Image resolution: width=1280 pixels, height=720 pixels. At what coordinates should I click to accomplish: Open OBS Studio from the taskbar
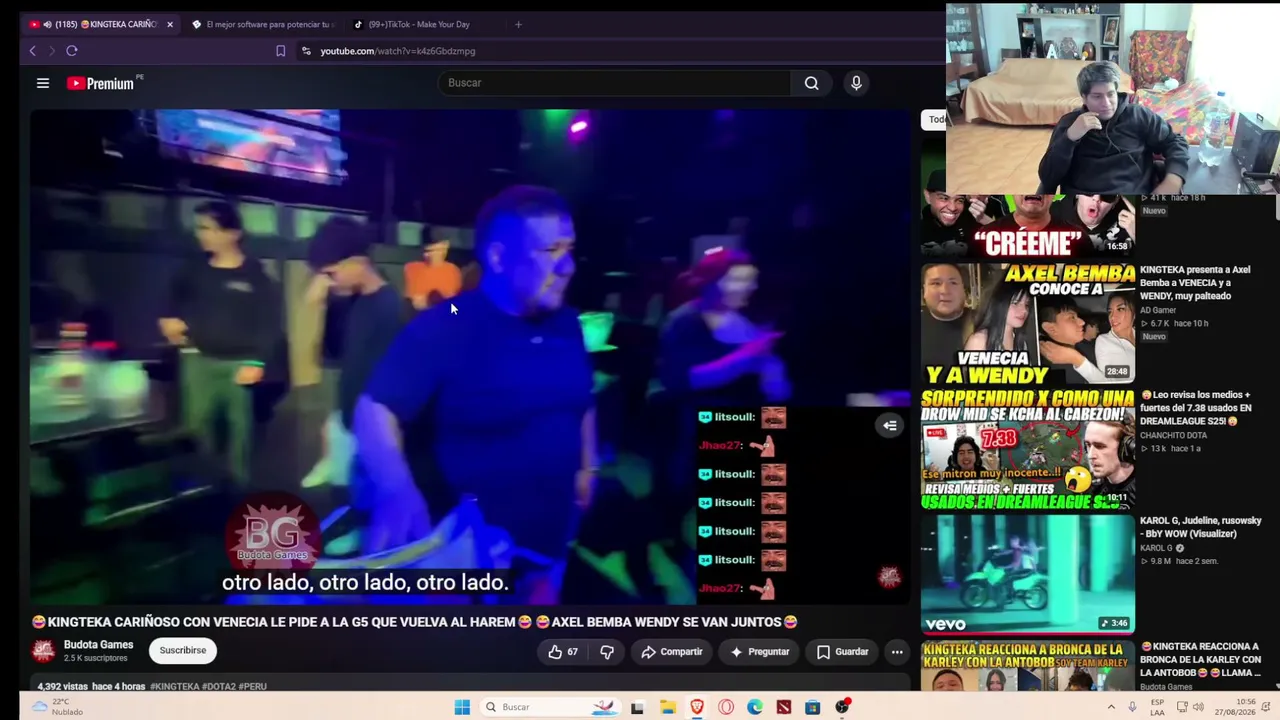(843, 707)
